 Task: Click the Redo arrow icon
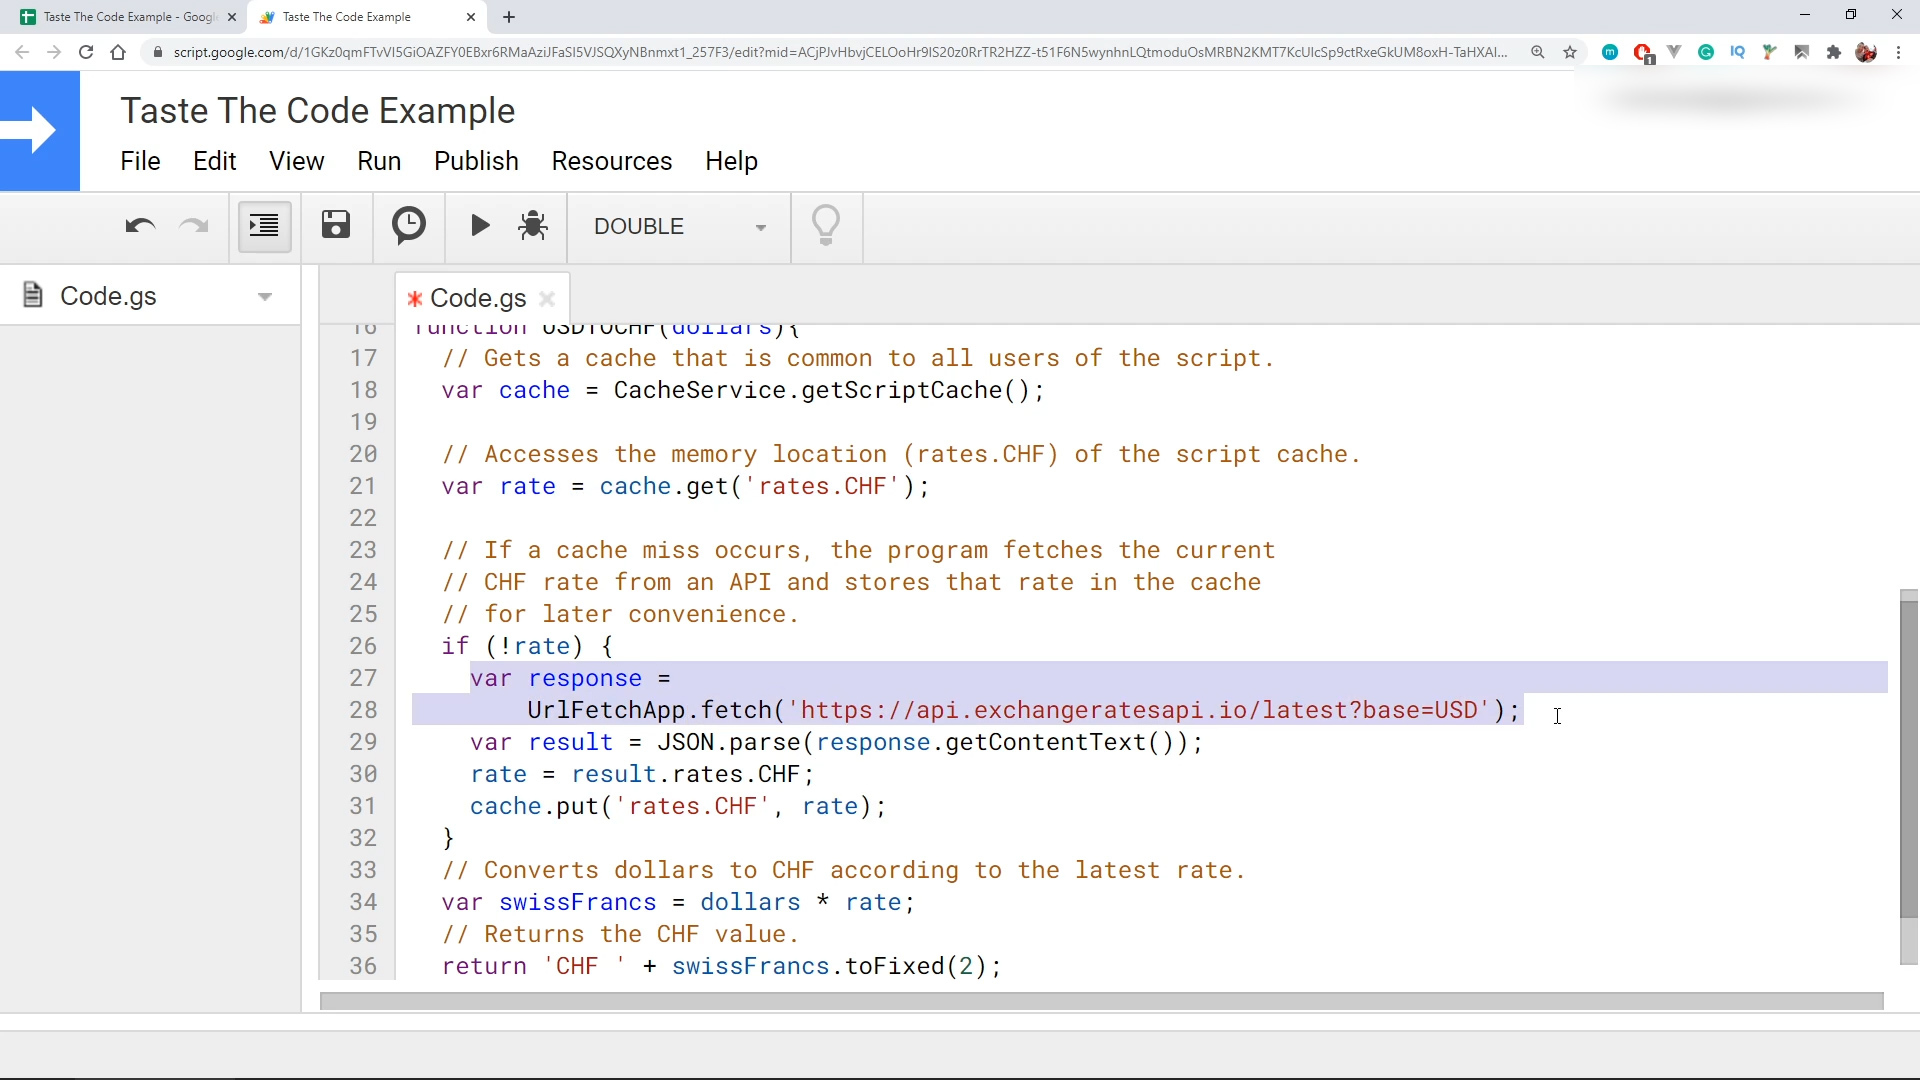click(193, 226)
